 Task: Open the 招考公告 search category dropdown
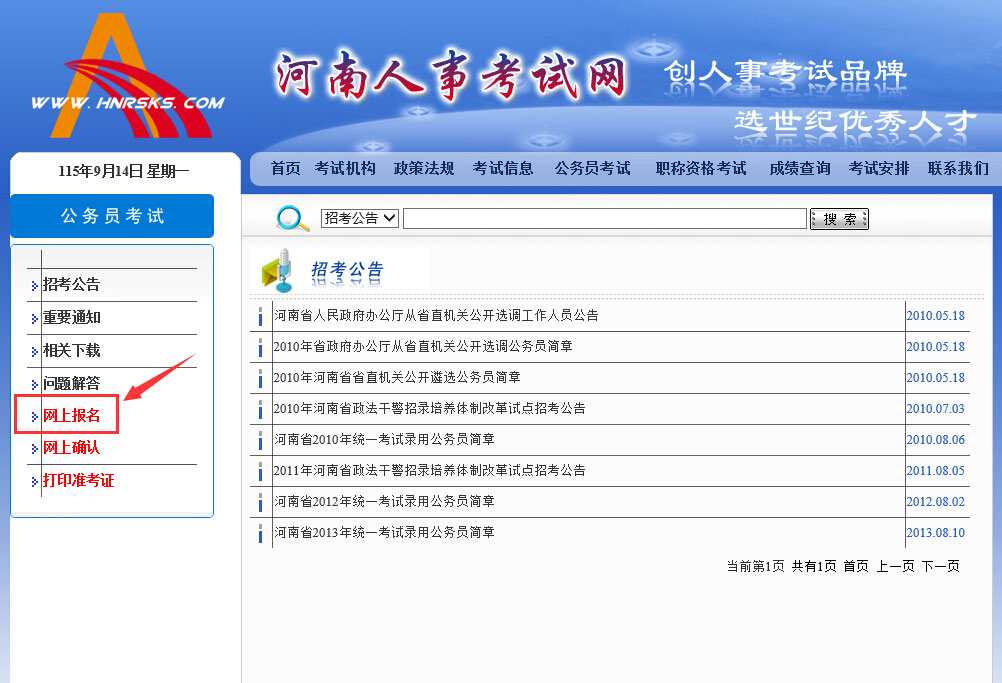360,218
